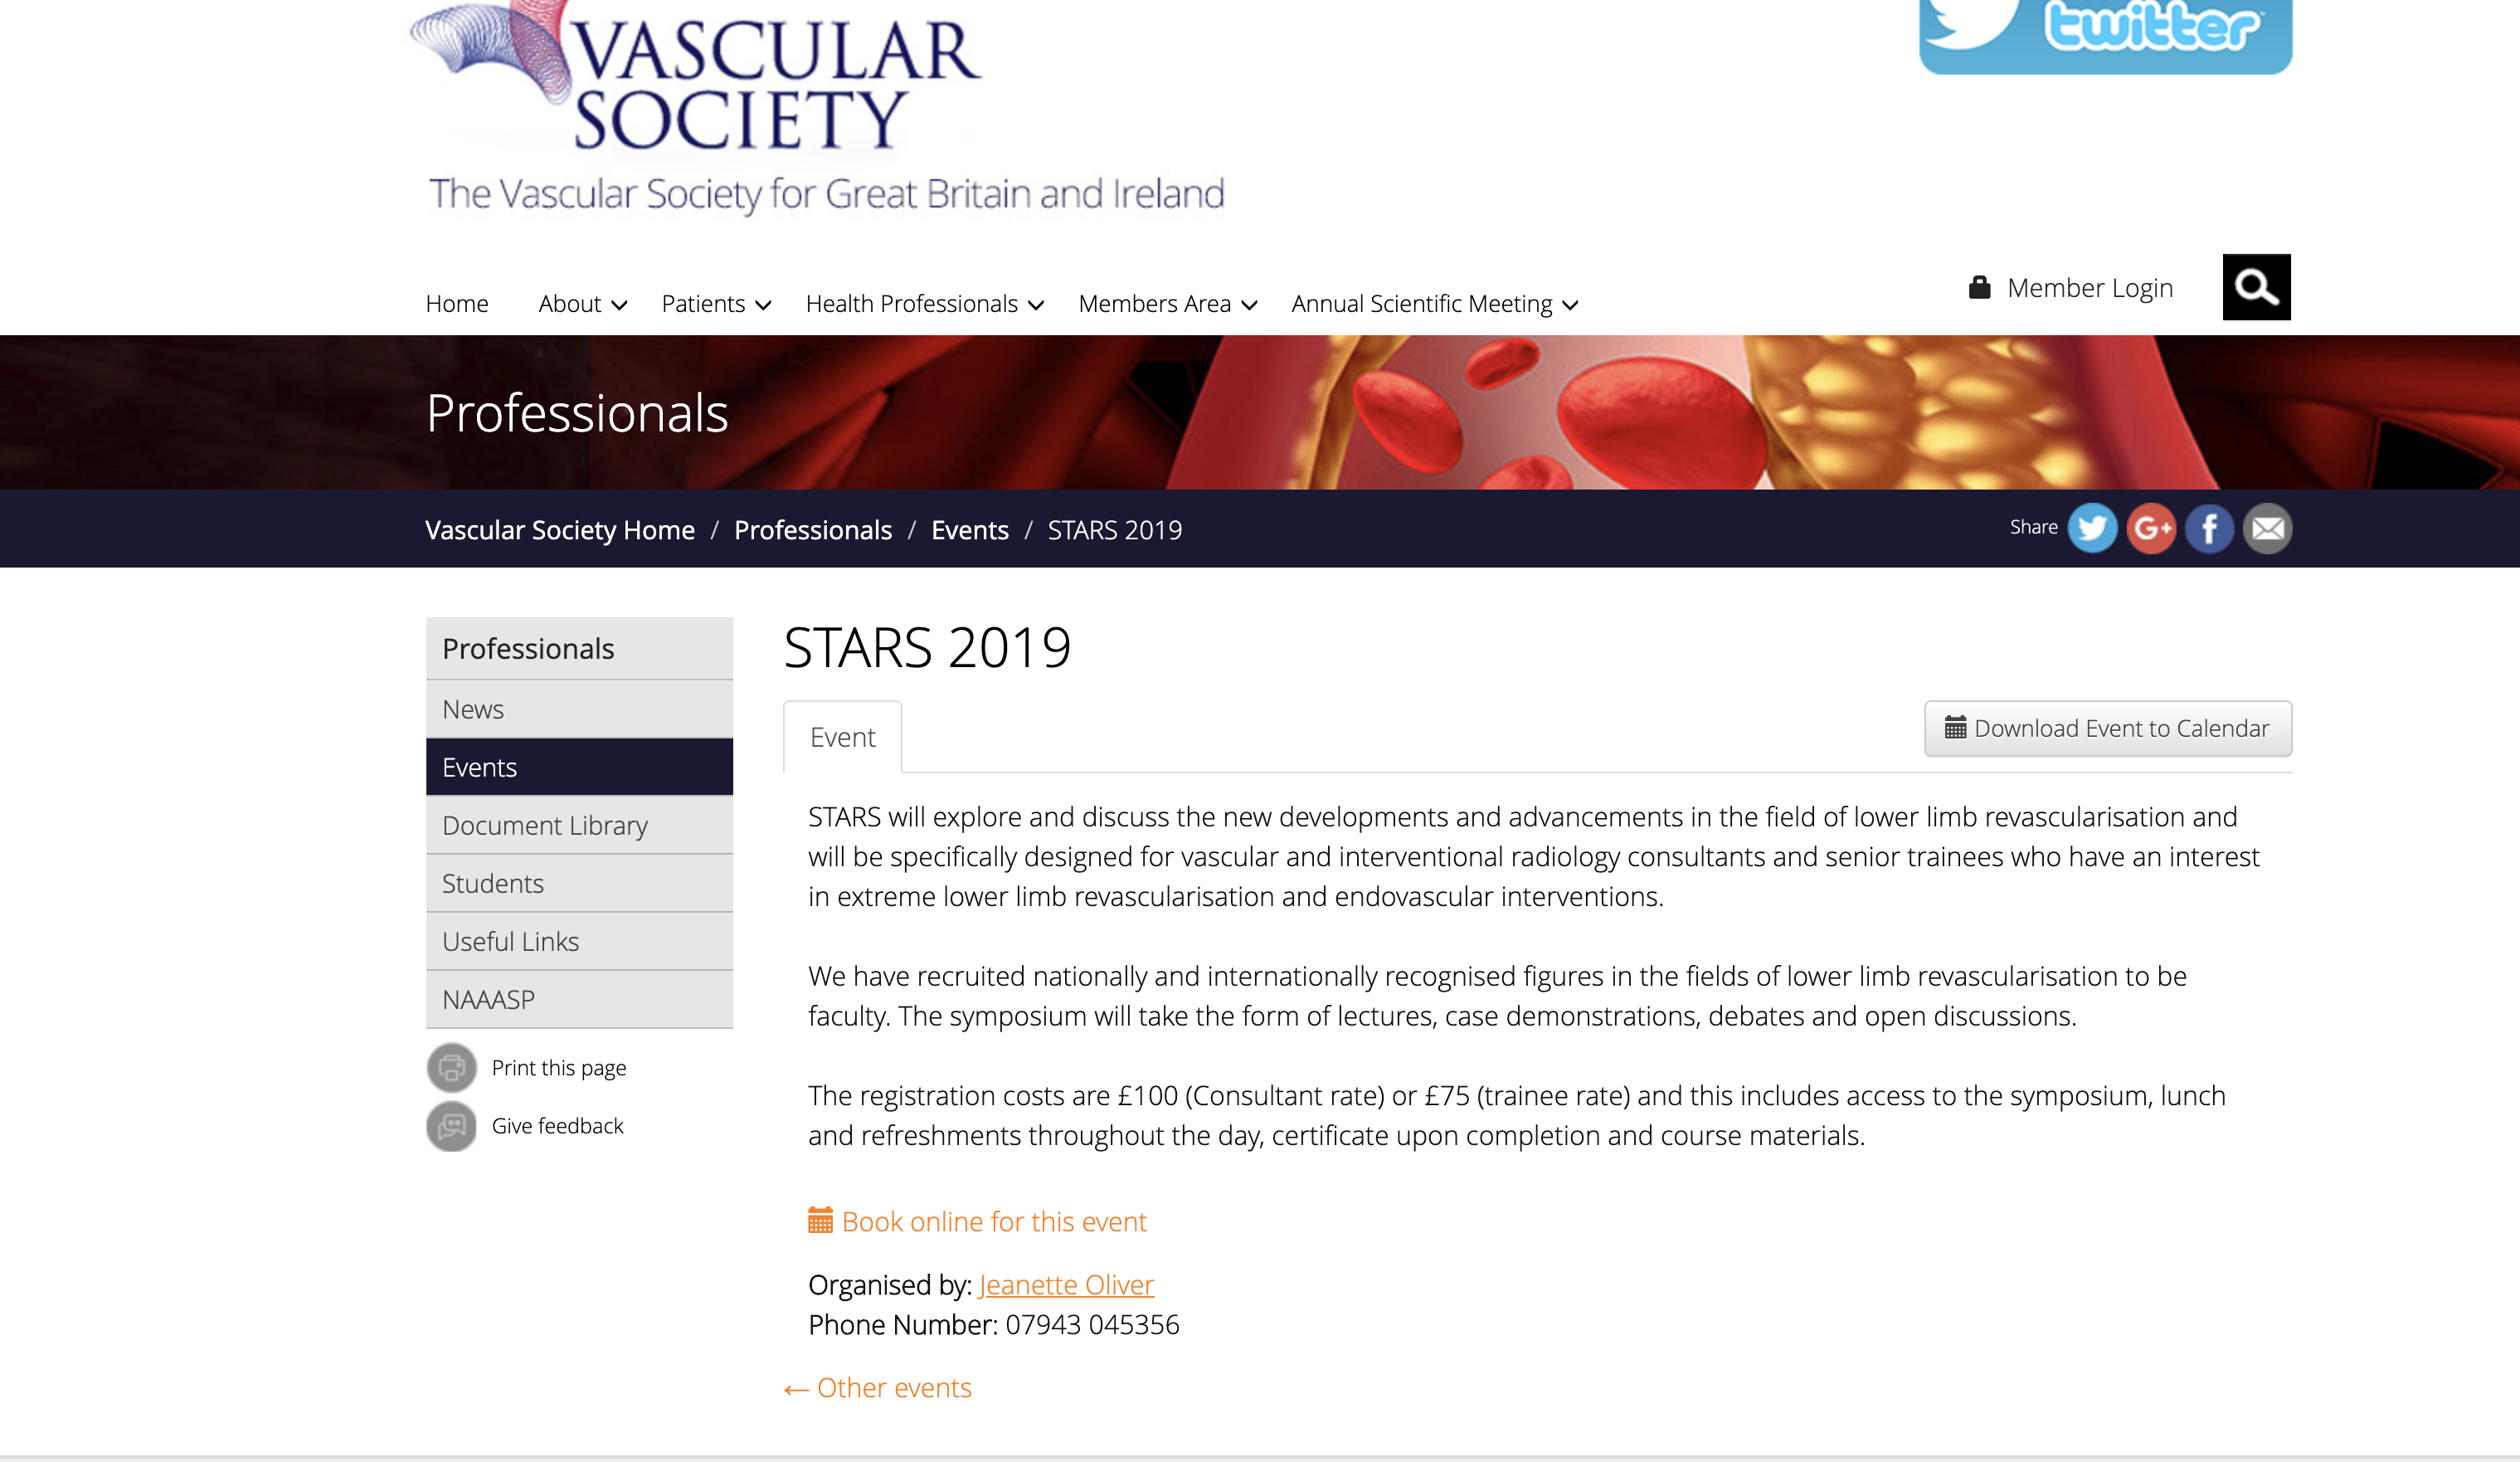Click Download Event to Calendar button

click(2107, 729)
